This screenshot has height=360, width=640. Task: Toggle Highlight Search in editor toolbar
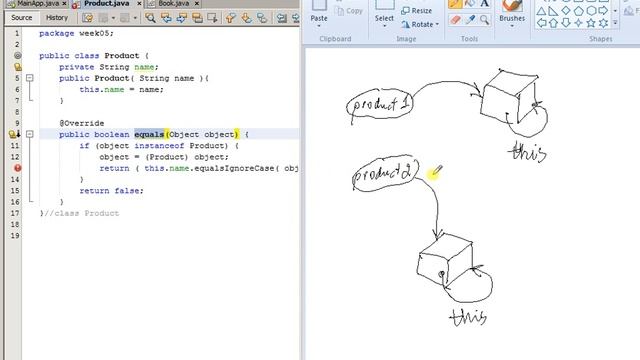point(197,18)
